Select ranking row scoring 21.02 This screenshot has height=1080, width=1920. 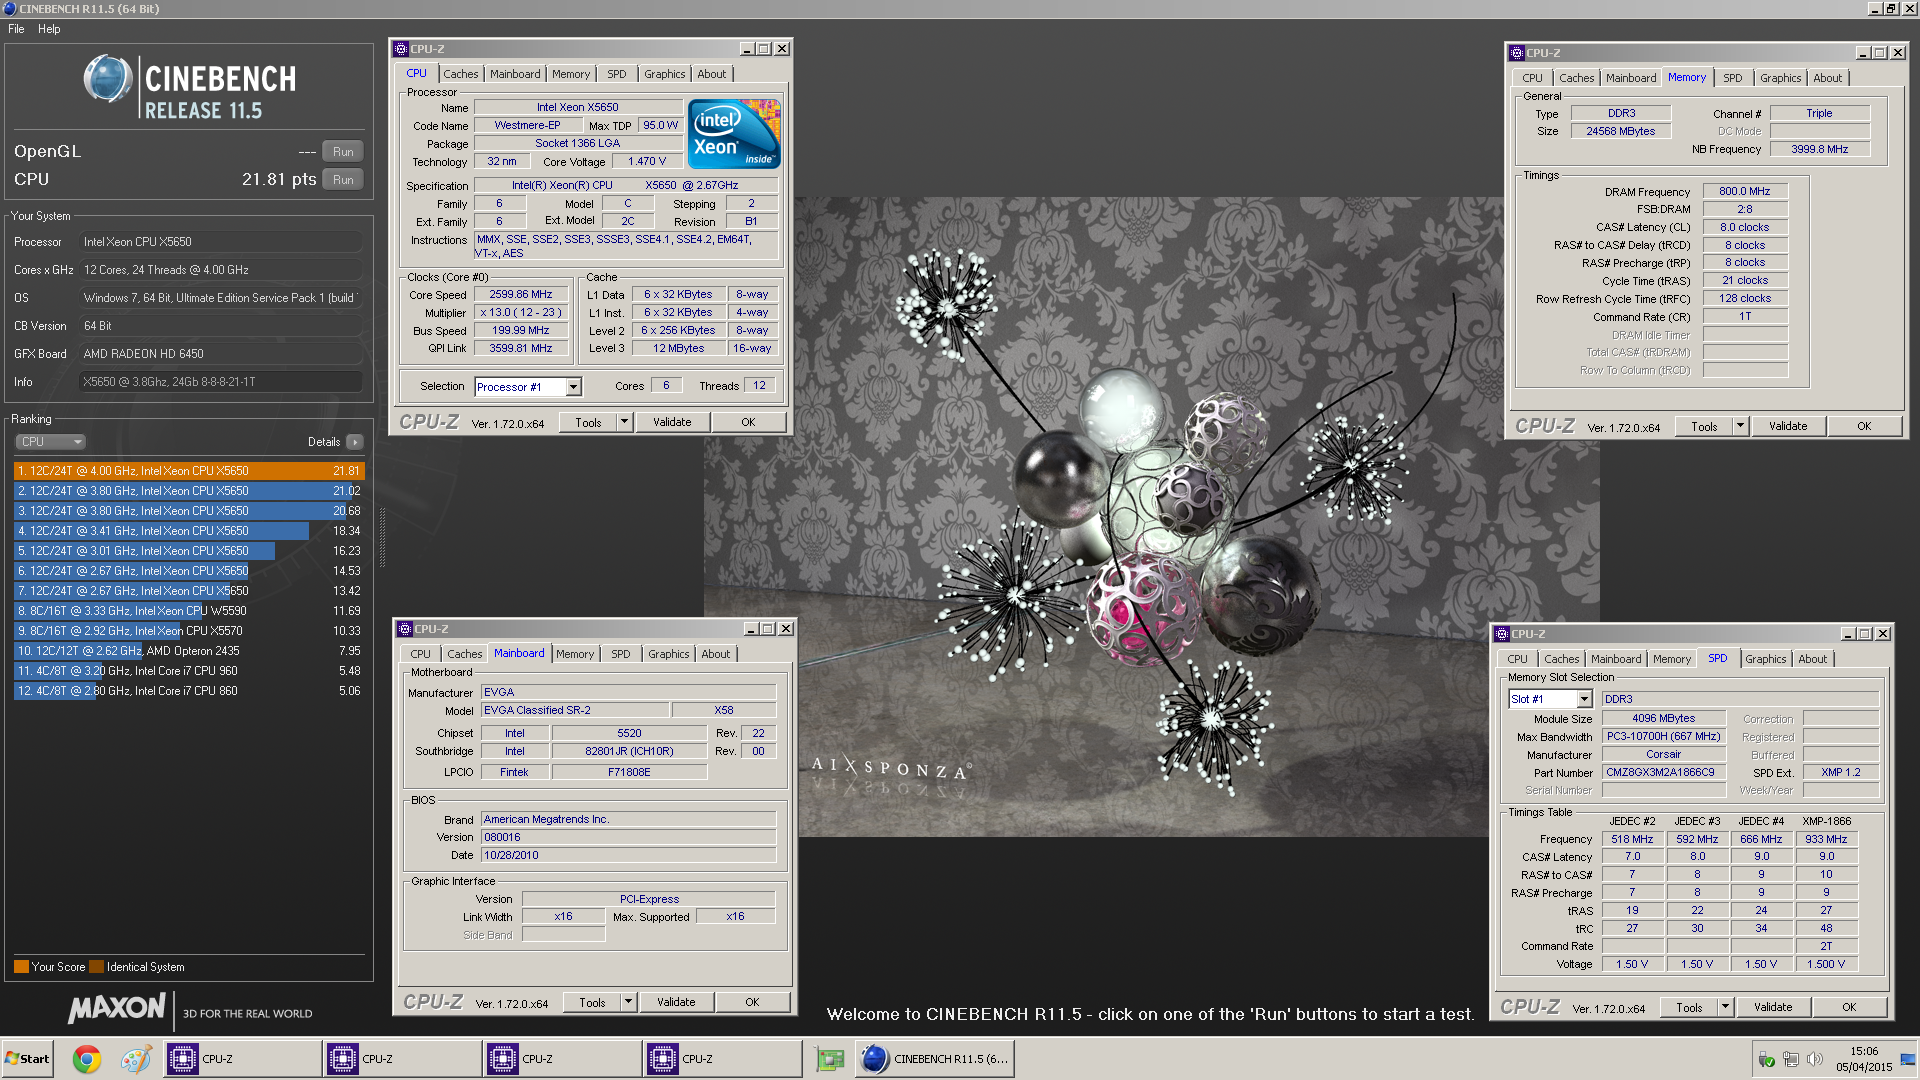189,491
